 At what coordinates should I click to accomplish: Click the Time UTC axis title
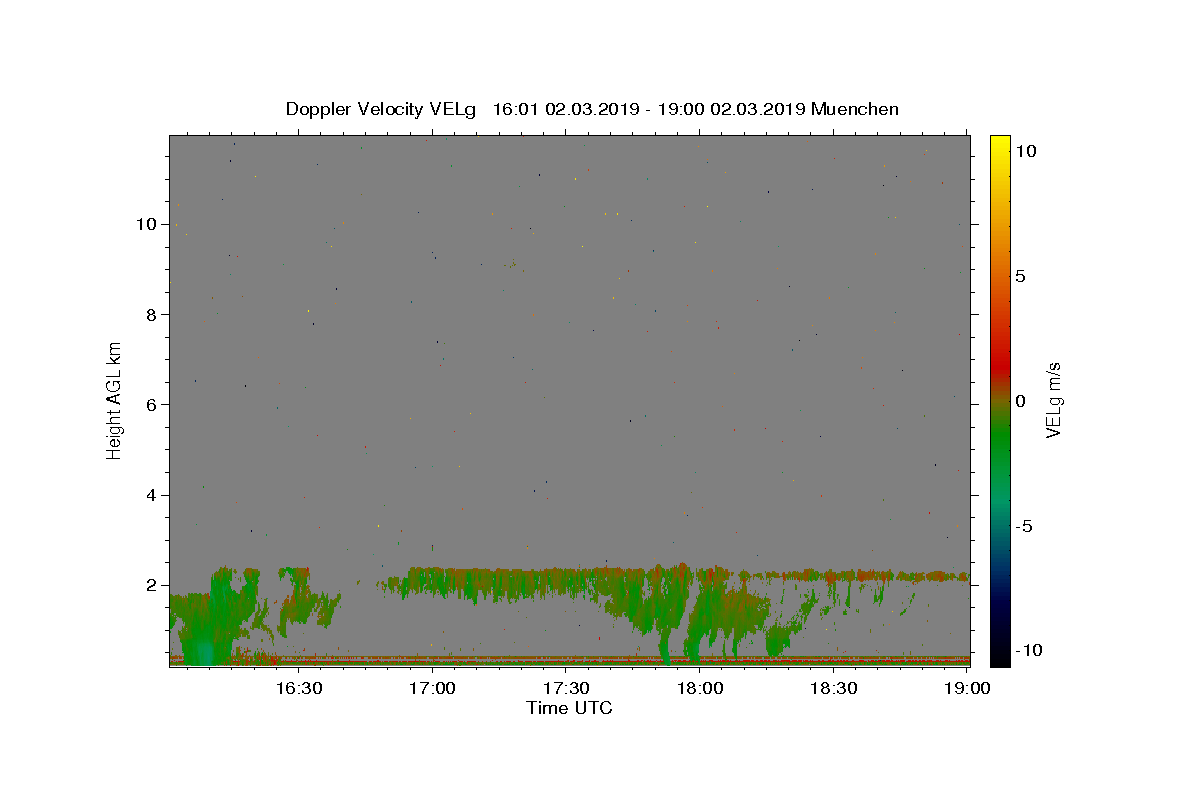(569, 708)
